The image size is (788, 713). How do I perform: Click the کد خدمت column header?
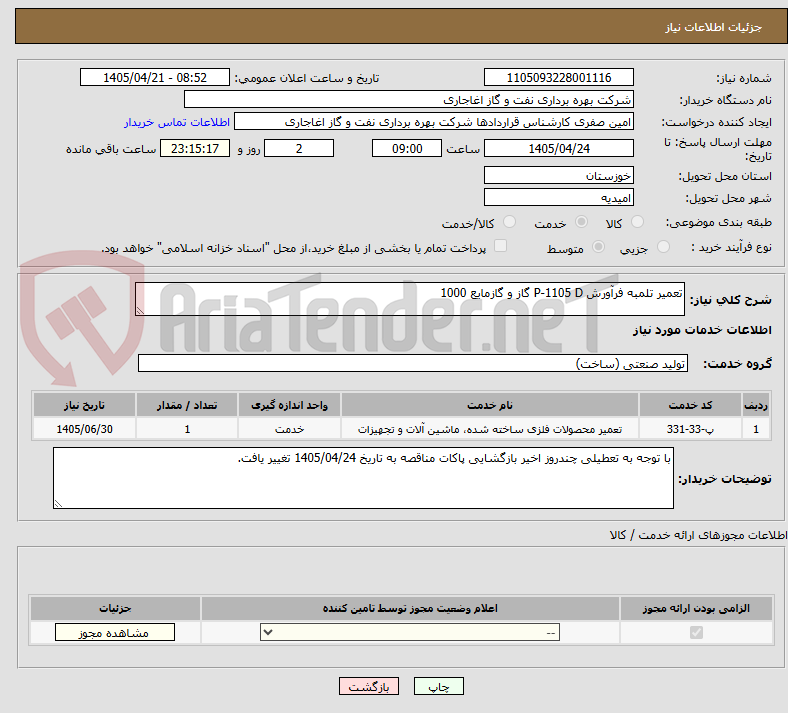click(x=691, y=405)
